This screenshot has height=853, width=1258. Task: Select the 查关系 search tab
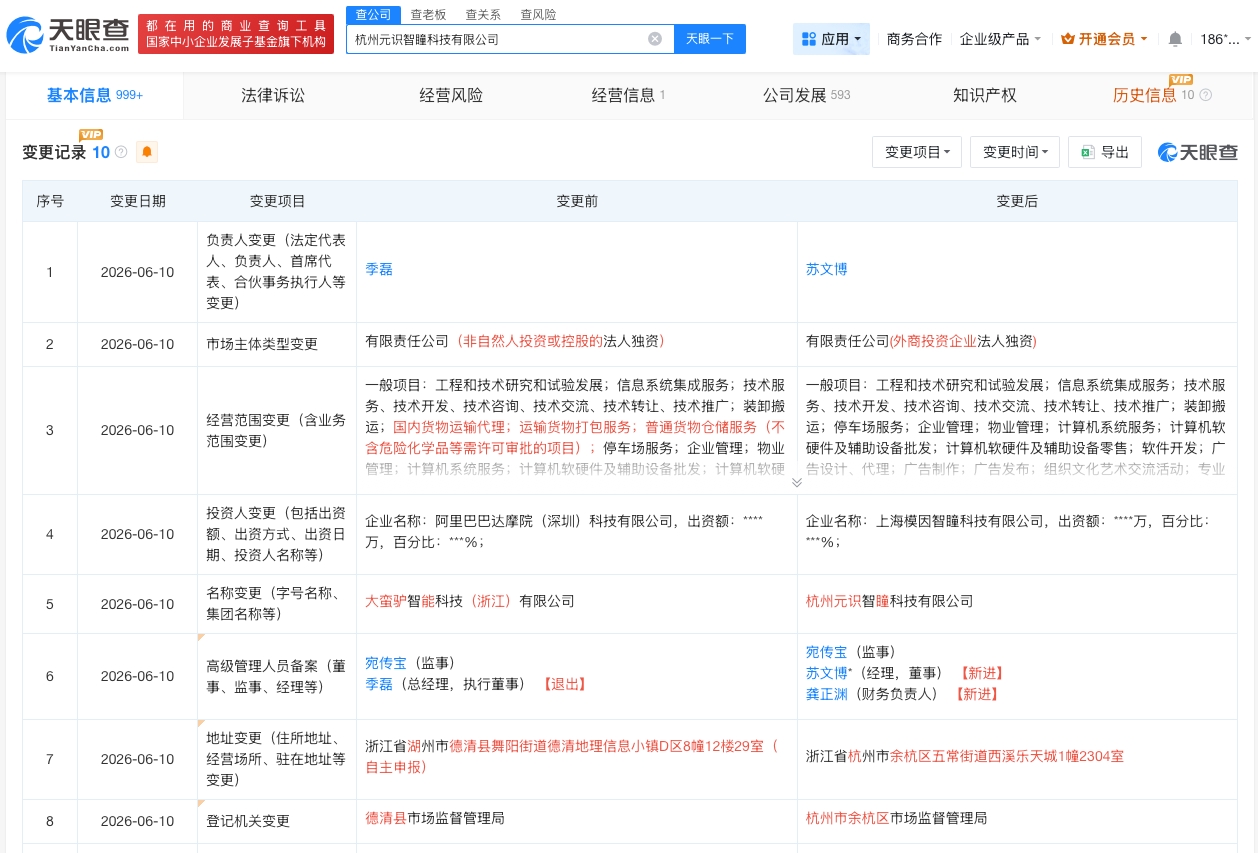tap(483, 14)
